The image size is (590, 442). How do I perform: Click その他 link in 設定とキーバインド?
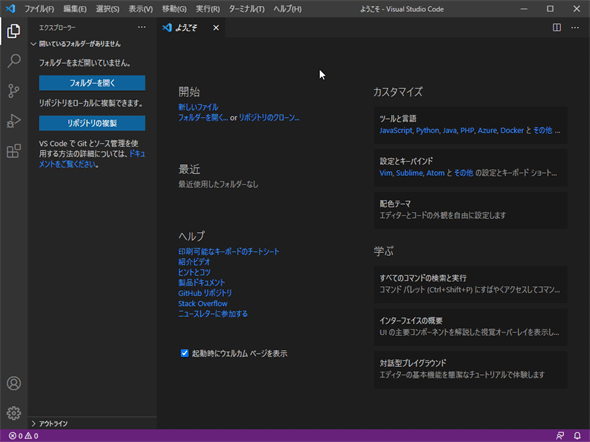coord(464,173)
